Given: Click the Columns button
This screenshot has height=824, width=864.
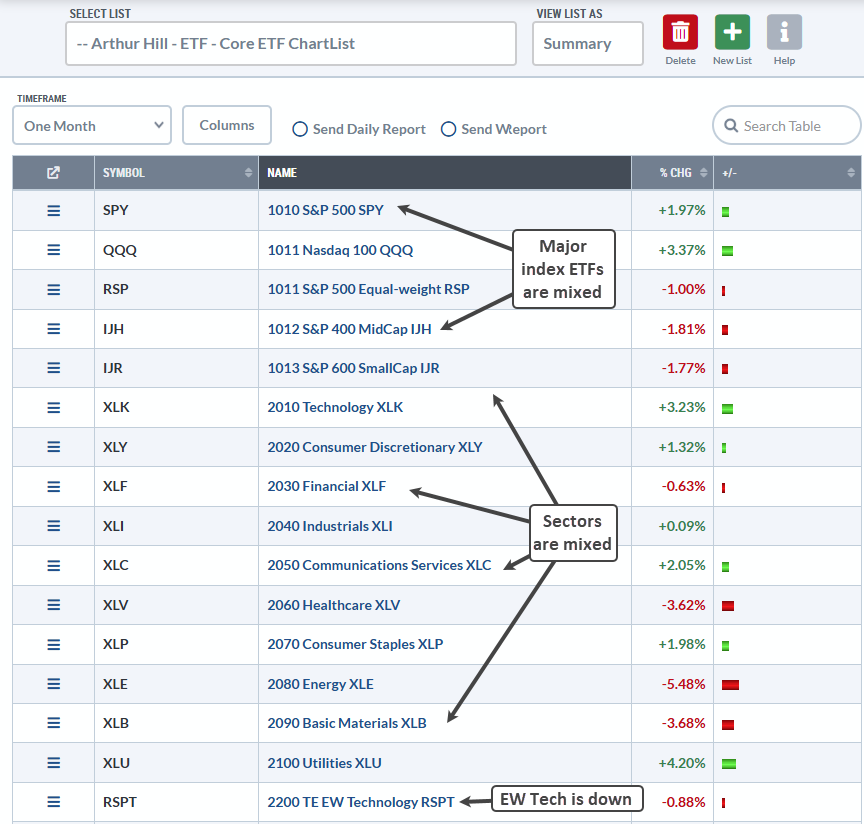Looking at the screenshot, I should point(226,125).
